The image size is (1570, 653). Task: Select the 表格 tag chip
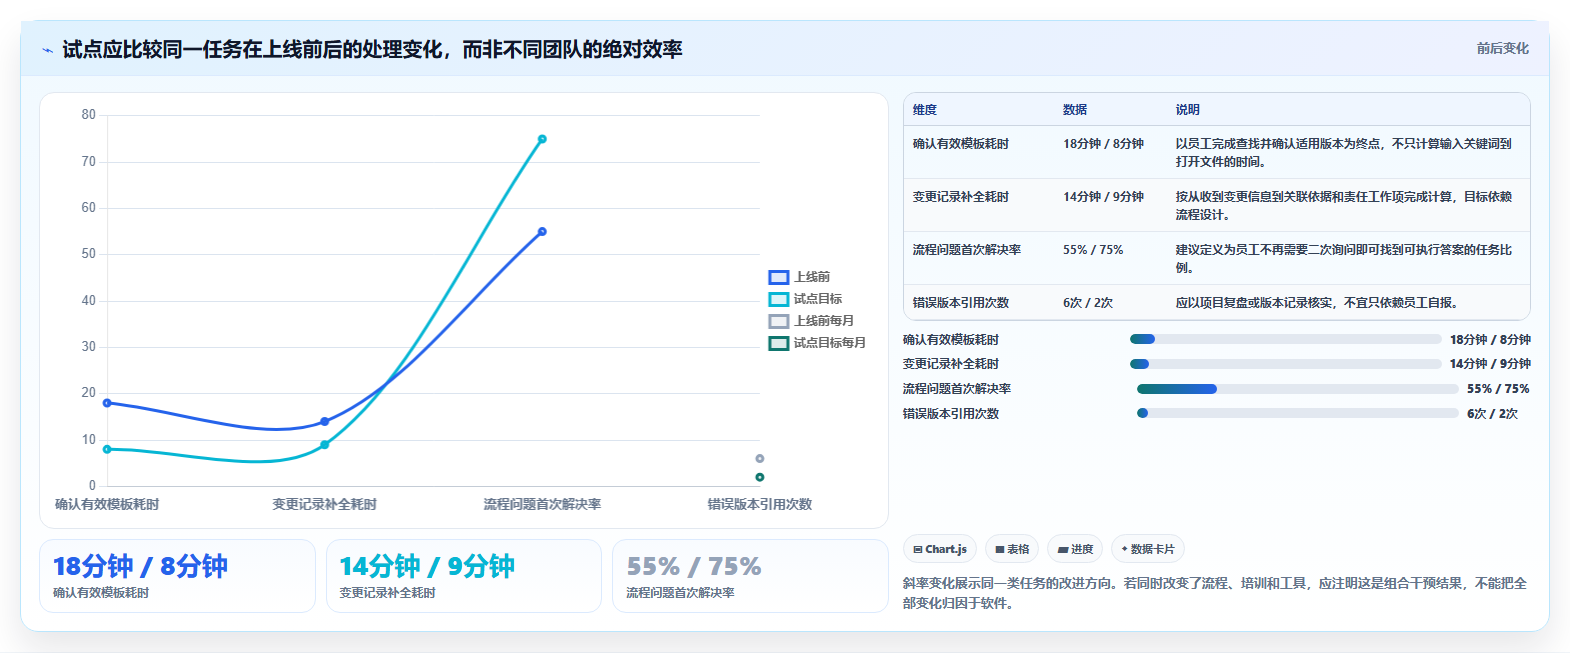point(1012,549)
